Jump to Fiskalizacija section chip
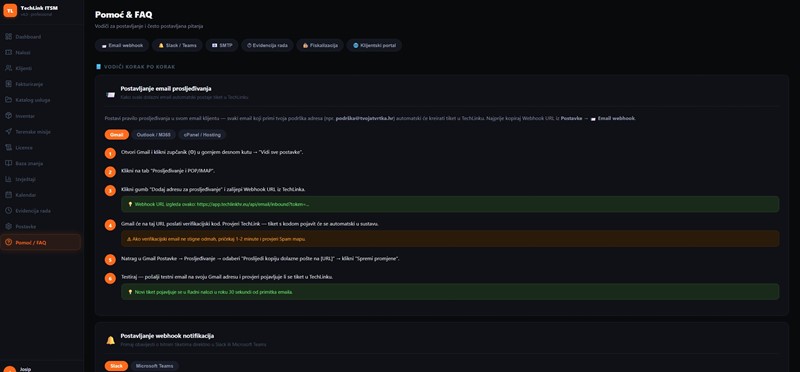Screen dimensions: 800x372 point(320,45)
